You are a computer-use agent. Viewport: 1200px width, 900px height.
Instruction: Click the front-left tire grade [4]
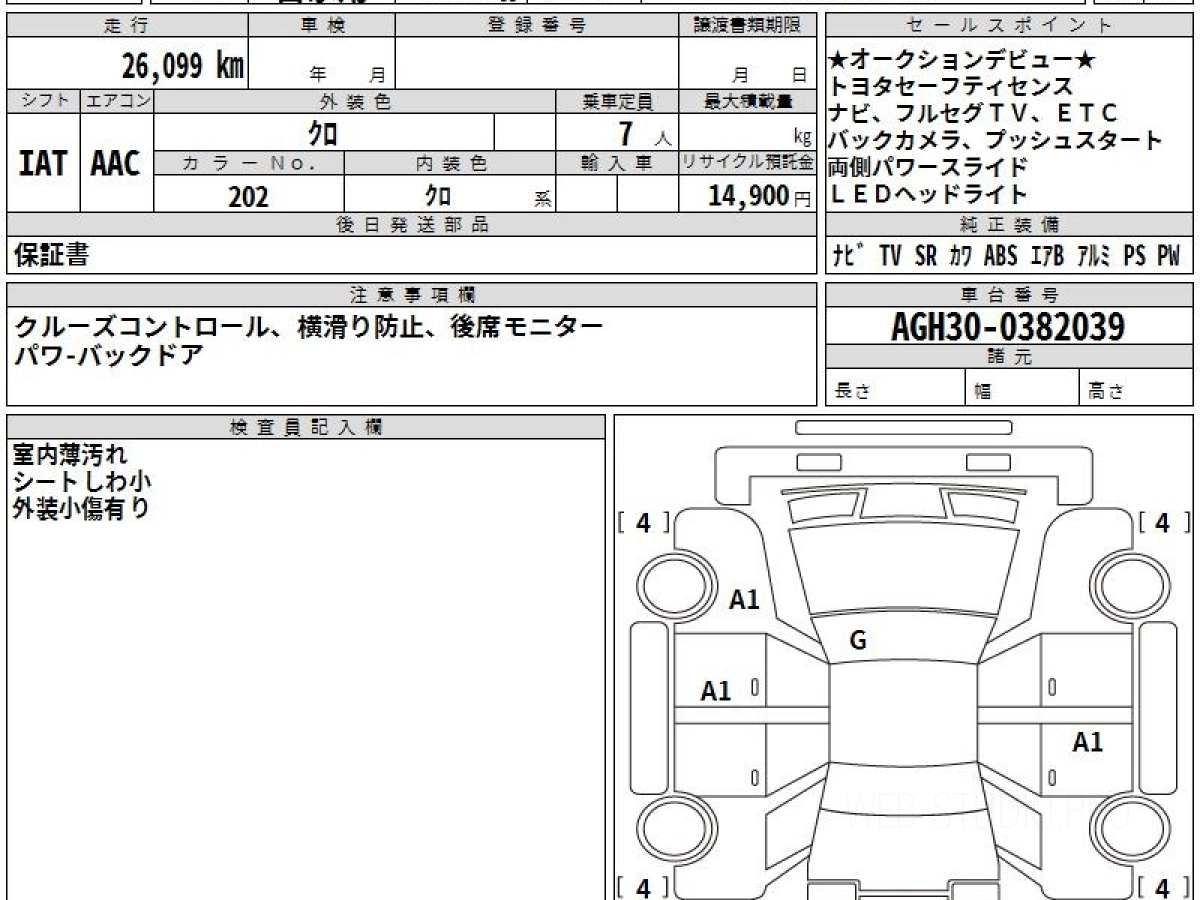[x=643, y=522]
